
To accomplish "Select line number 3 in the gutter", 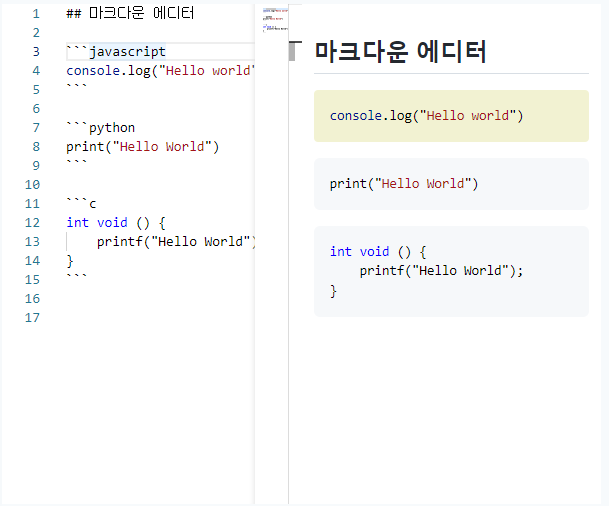I will (x=36, y=52).
